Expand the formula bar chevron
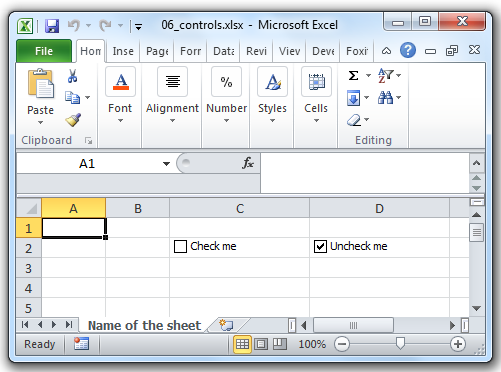Screen dimensions: 501x372 (x=477, y=163)
